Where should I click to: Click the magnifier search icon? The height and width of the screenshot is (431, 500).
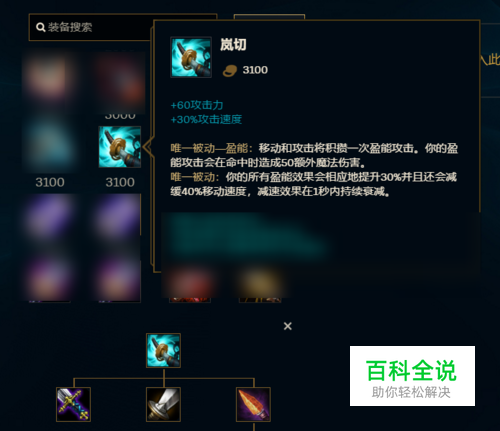pyautogui.click(x=41, y=27)
